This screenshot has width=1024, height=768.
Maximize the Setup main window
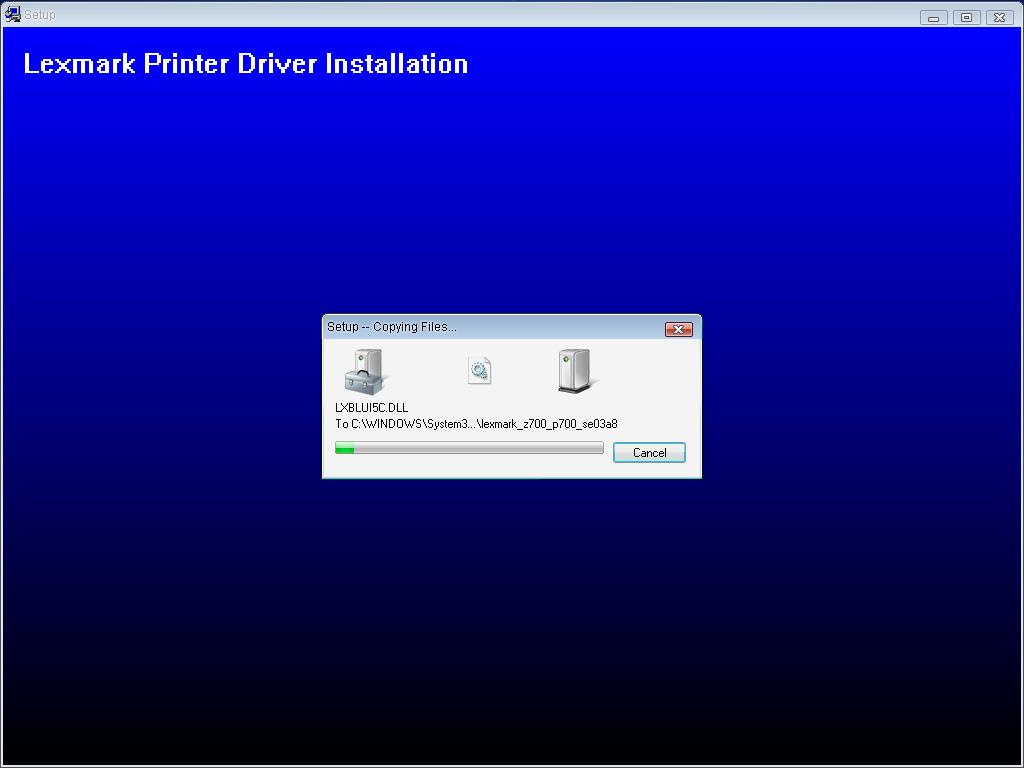coord(967,18)
